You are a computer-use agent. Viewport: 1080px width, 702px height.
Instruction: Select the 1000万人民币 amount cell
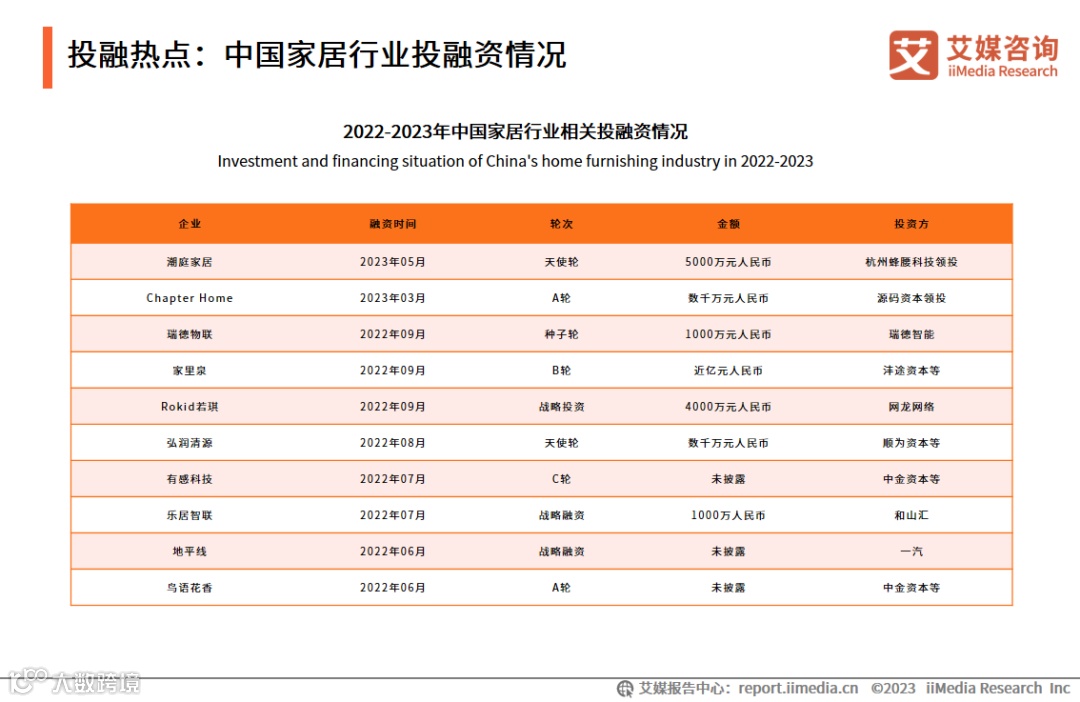(x=728, y=515)
